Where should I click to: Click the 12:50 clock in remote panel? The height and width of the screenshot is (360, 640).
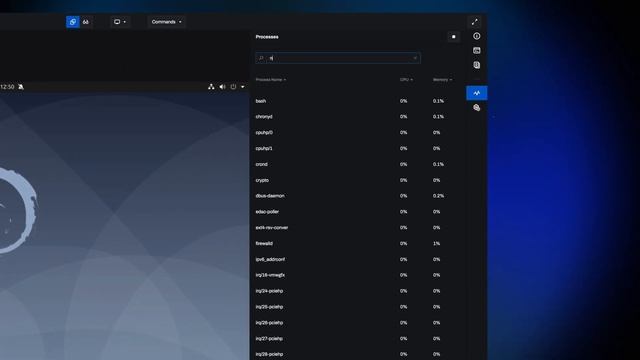(7, 87)
